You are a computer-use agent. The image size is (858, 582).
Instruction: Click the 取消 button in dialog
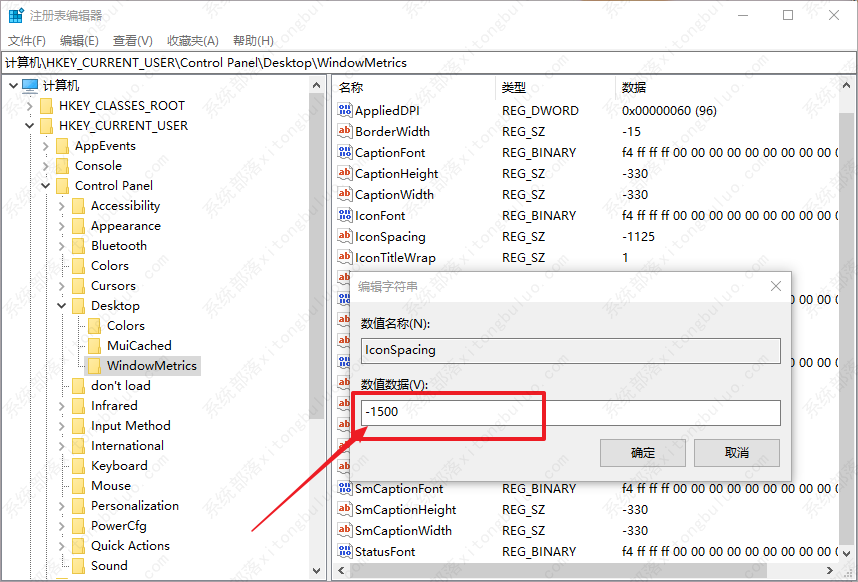coord(737,453)
